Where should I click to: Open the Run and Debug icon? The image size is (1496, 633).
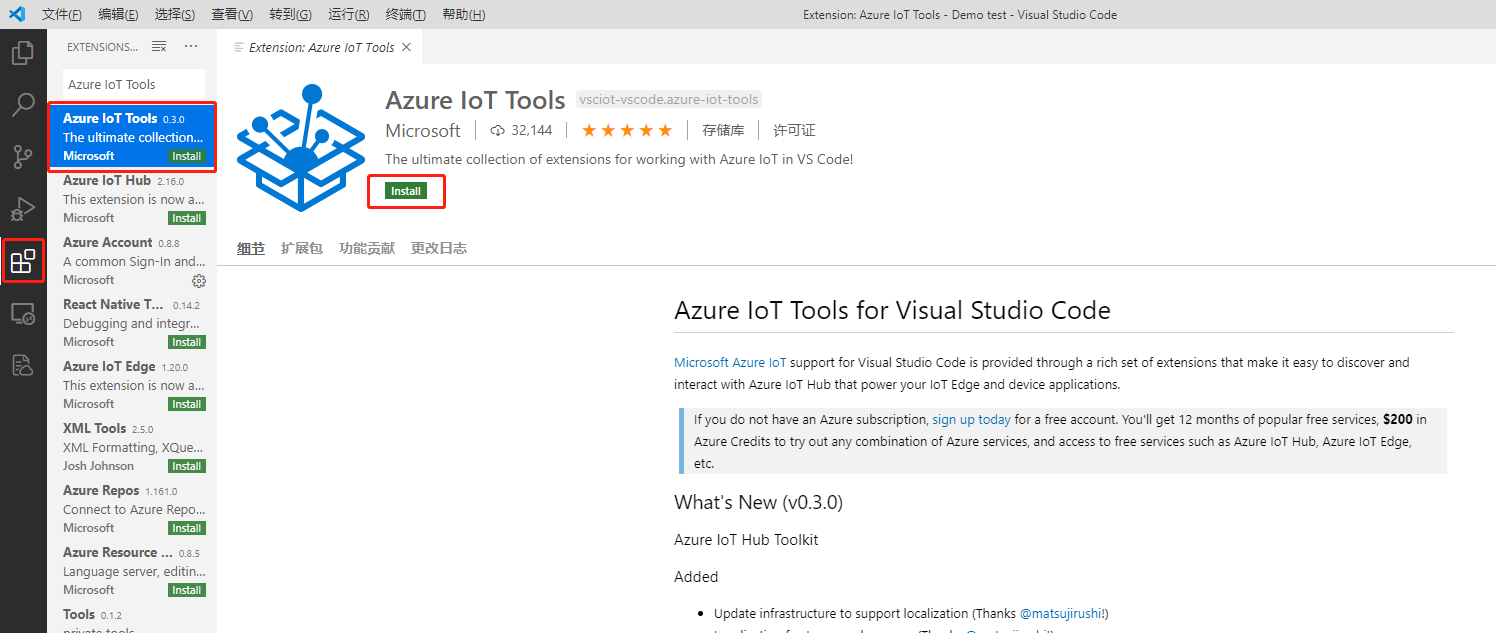click(23, 209)
